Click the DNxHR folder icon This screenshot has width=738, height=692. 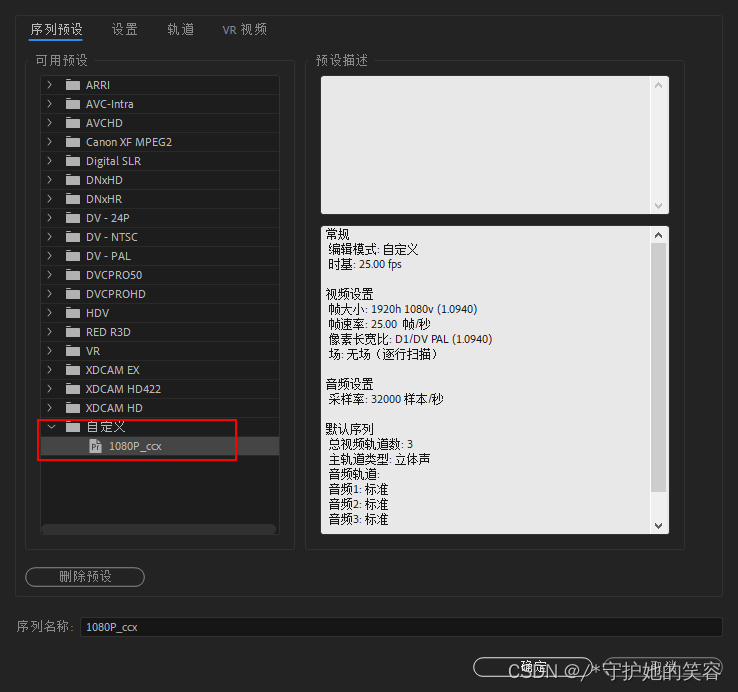[72, 199]
